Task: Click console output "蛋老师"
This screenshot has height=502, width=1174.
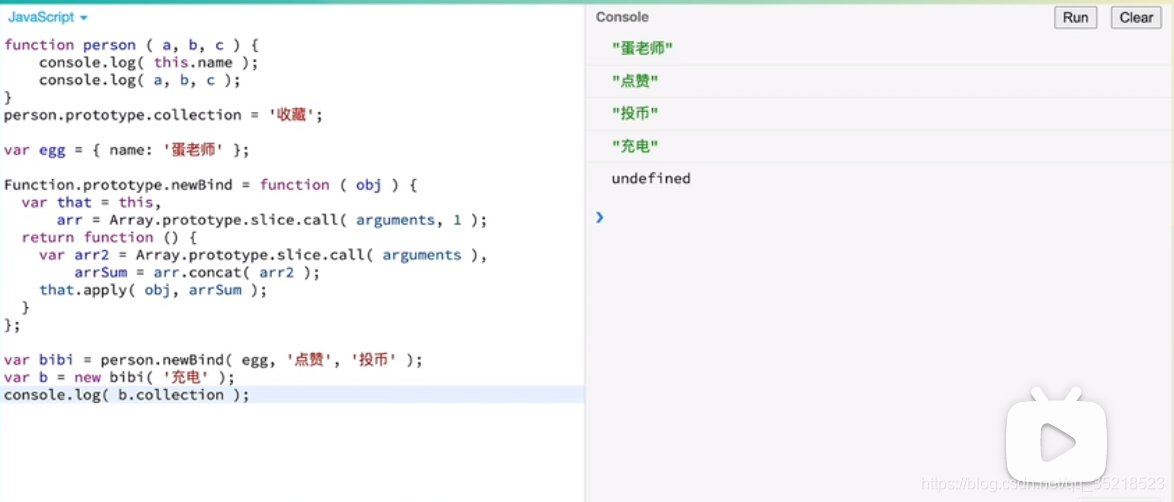Action: coord(642,49)
